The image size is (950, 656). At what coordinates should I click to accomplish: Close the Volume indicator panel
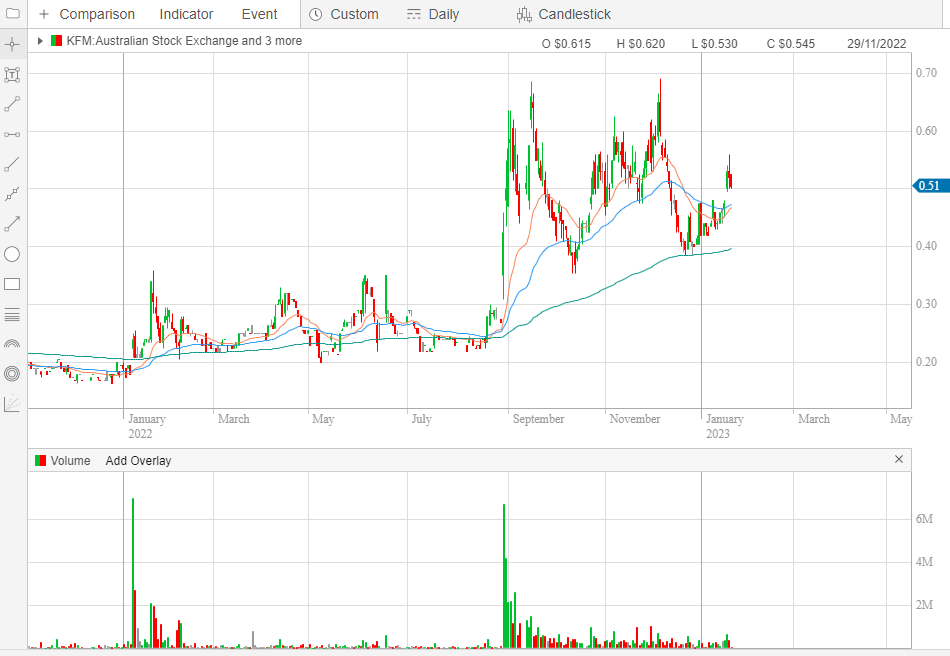click(899, 459)
